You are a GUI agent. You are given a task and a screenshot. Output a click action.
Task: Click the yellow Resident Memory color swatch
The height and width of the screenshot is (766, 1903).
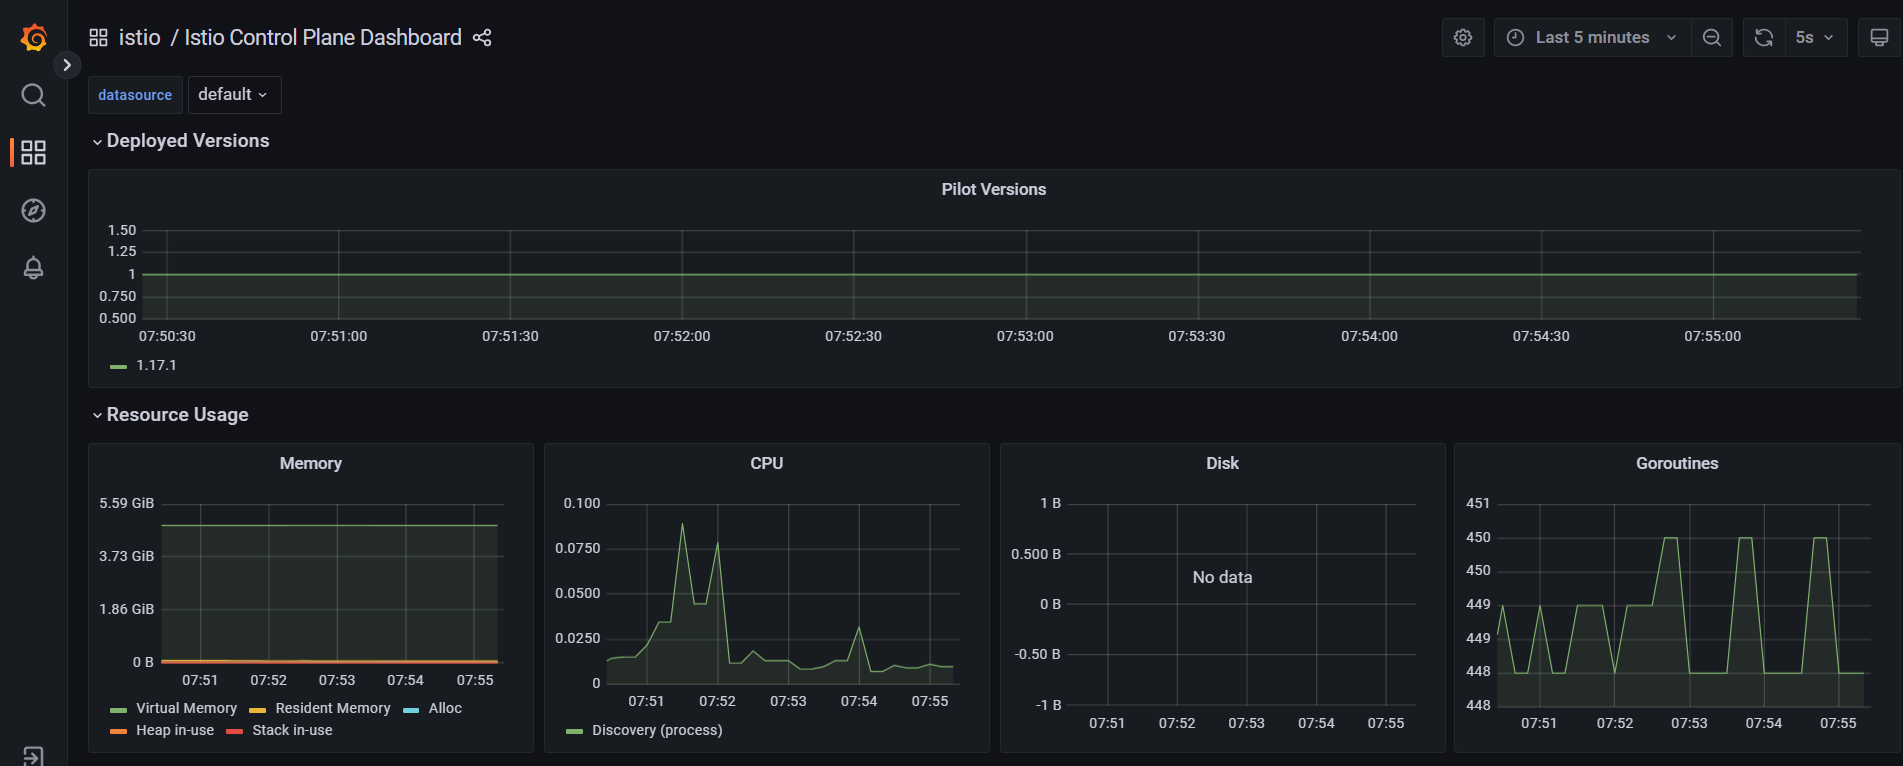tap(257, 710)
